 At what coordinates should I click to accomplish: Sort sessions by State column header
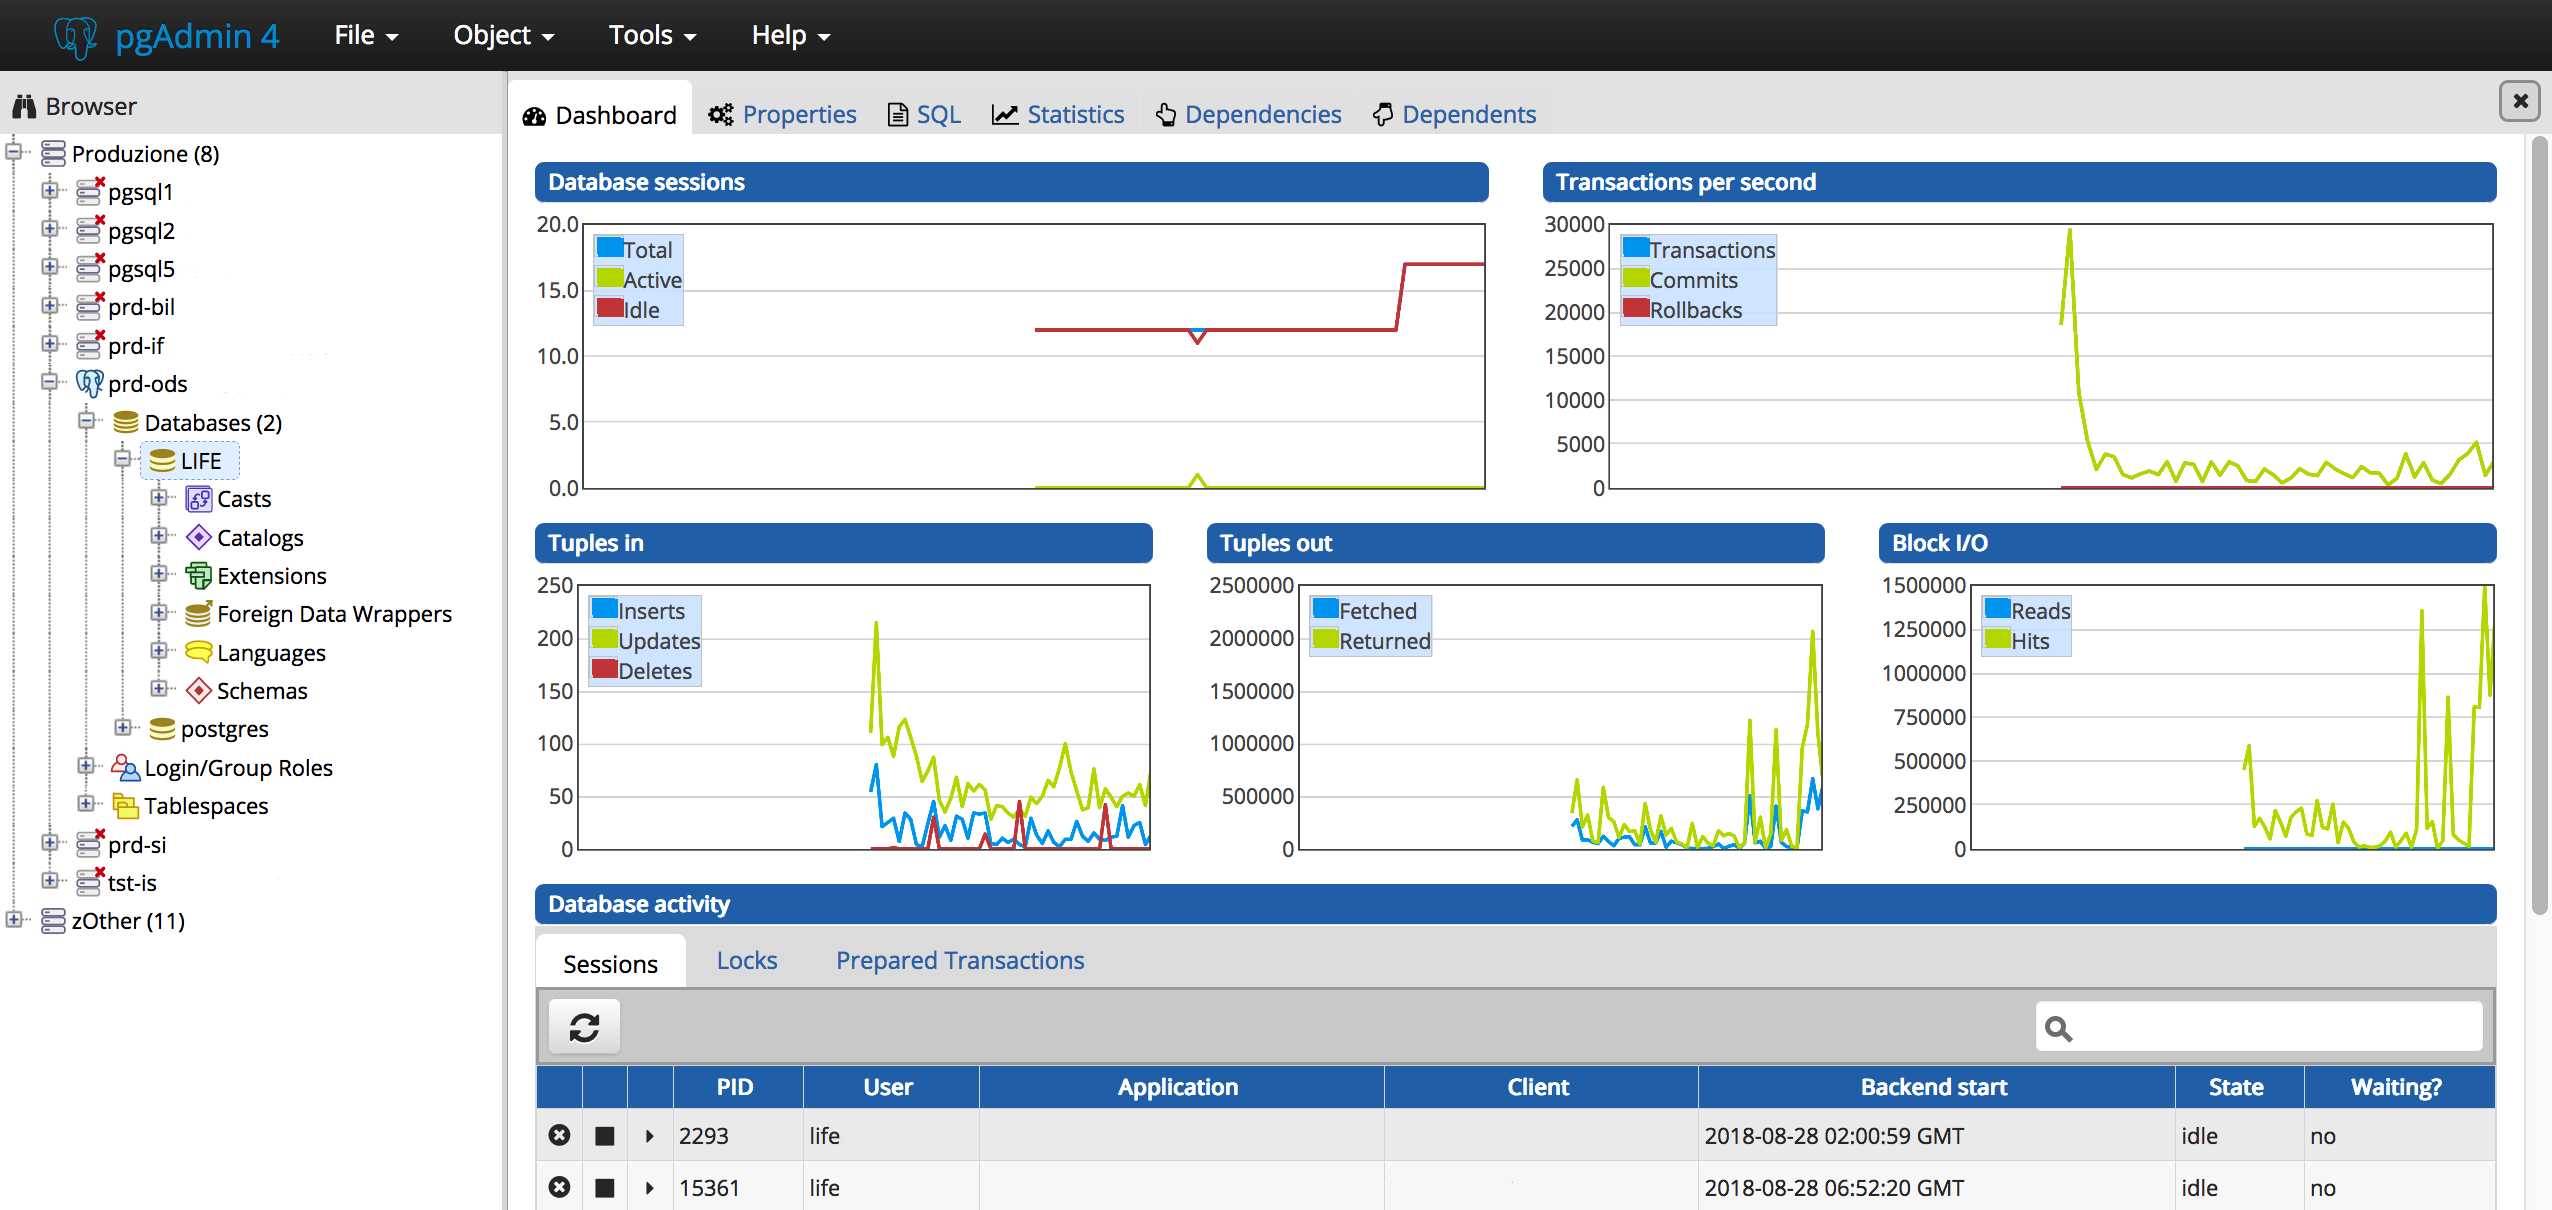coord(2239,1087)
